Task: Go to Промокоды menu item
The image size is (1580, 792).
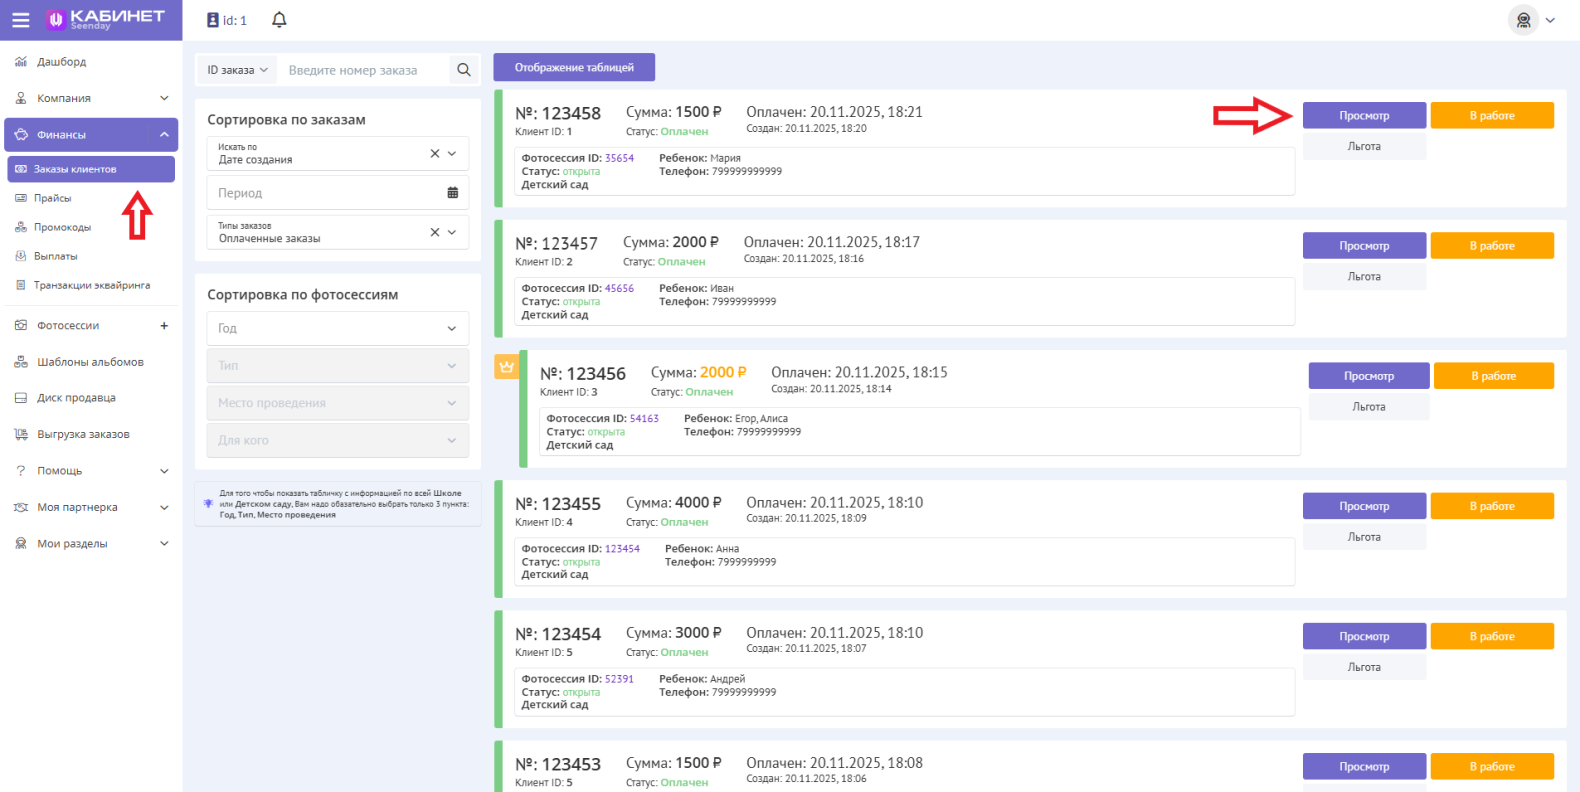Action: point(62,227)
